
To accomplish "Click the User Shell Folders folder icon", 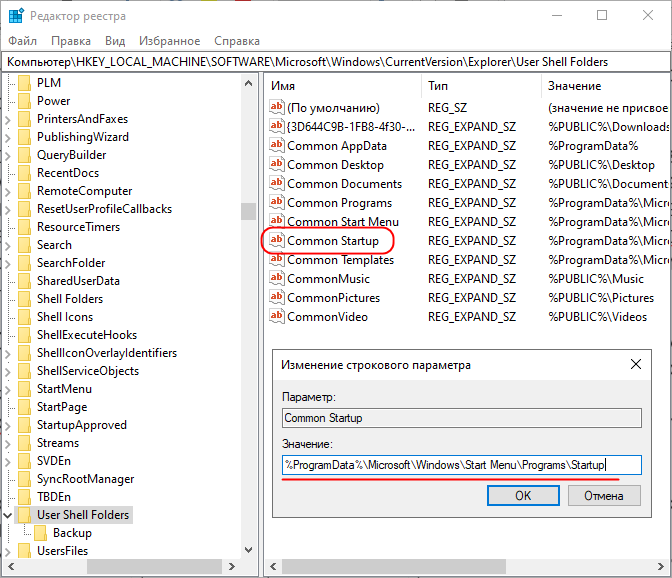I will coord(24,515).
